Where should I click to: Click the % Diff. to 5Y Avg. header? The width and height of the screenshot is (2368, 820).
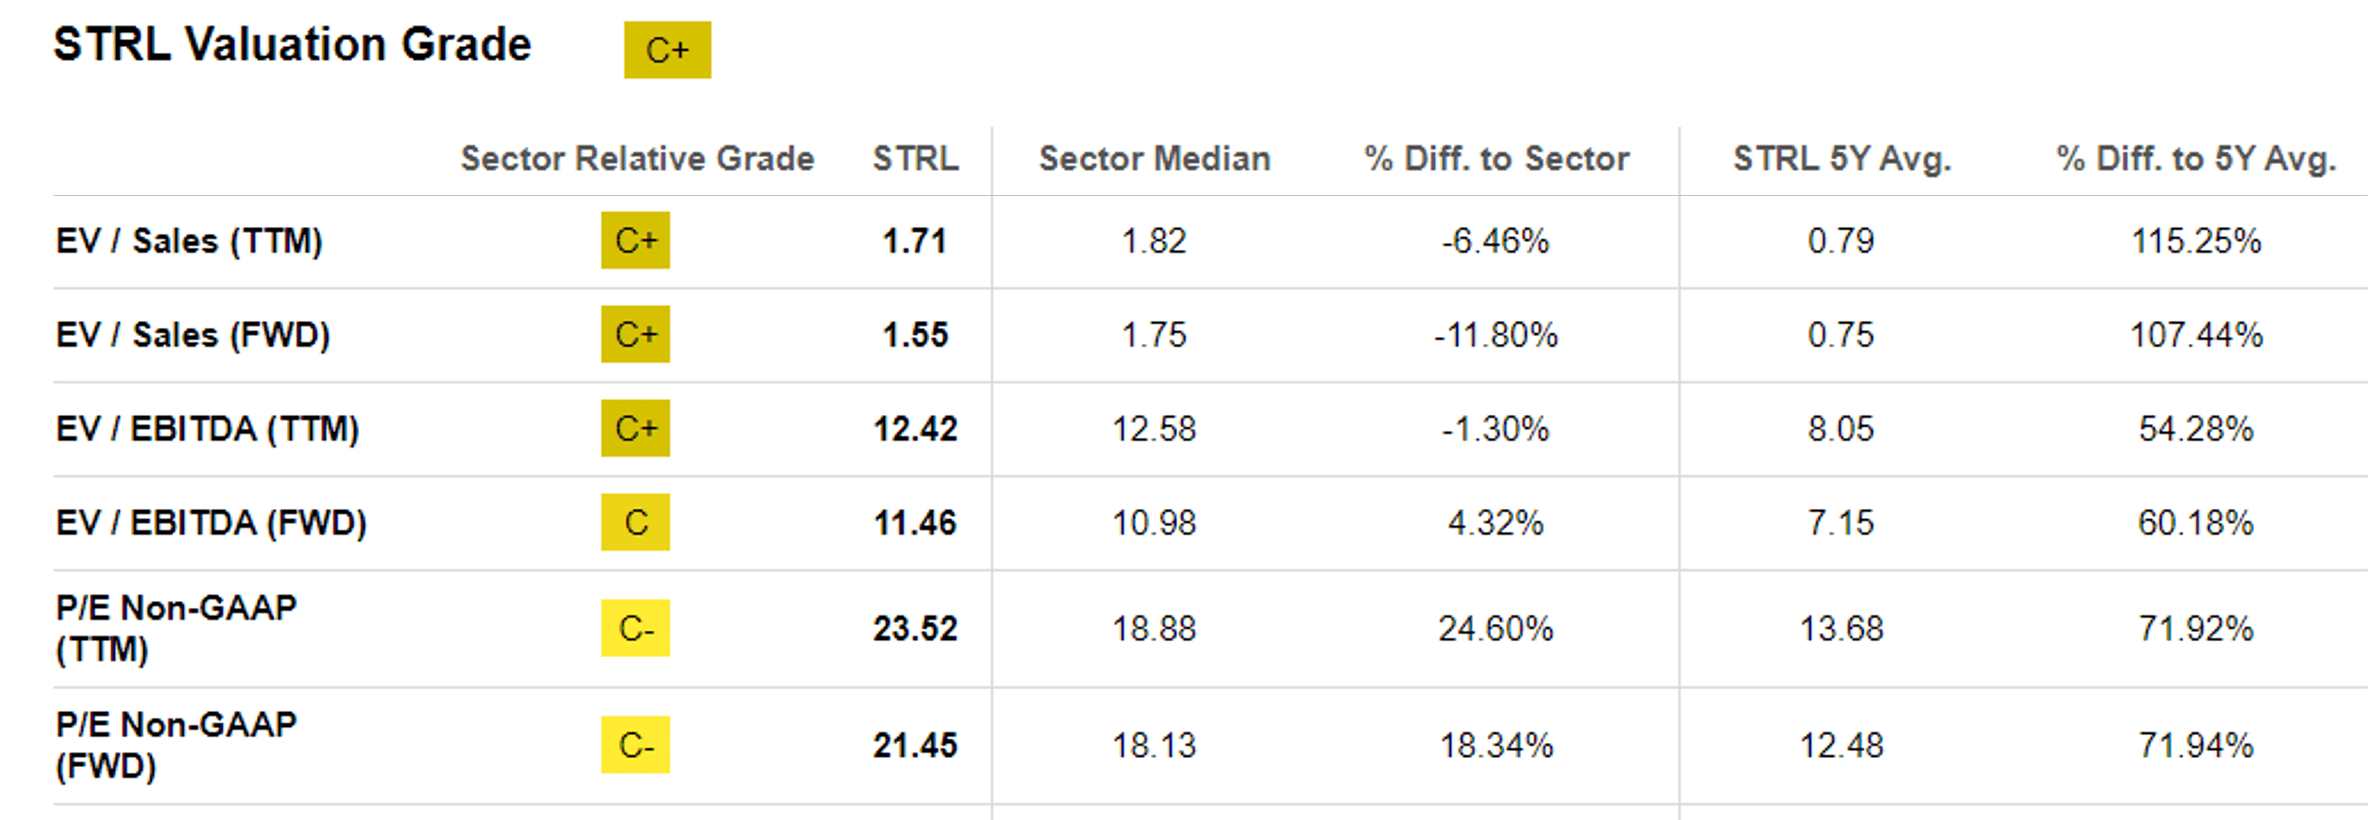coord(2196,158)
